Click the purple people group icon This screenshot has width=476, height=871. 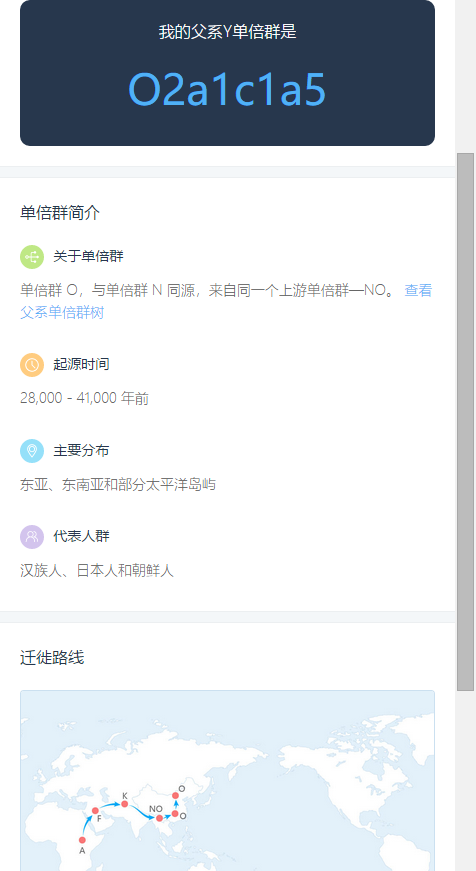click(32, 537)
